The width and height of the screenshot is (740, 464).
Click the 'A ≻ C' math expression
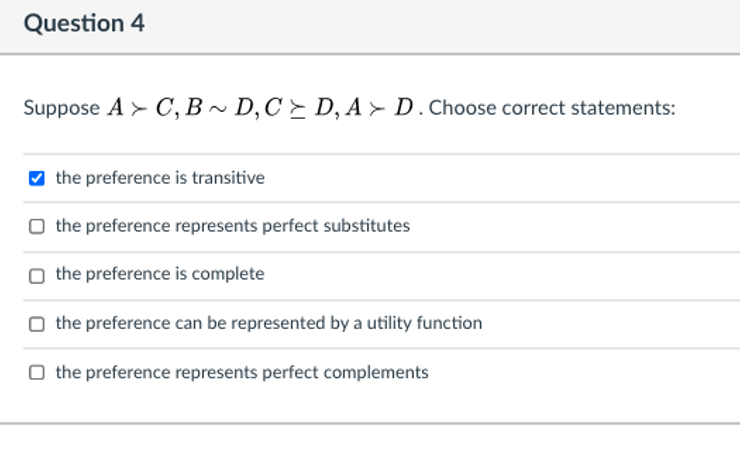coord(141,108)
